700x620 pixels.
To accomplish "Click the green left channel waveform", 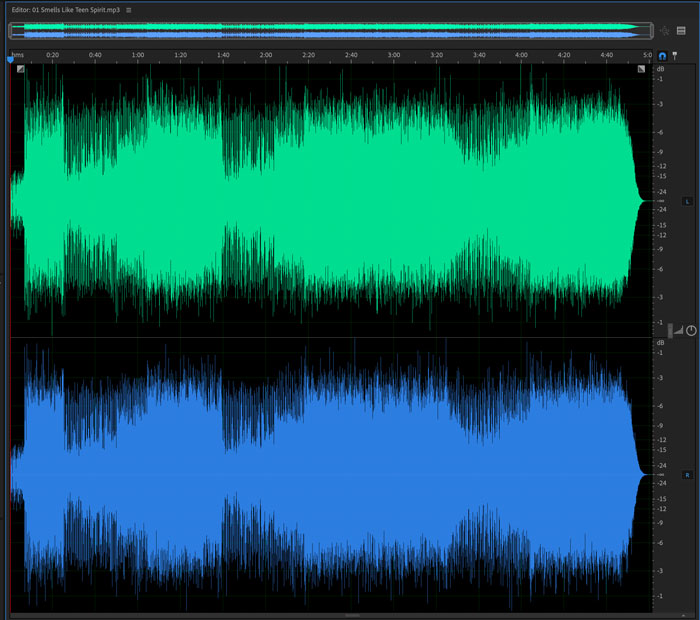I will 331,201.
